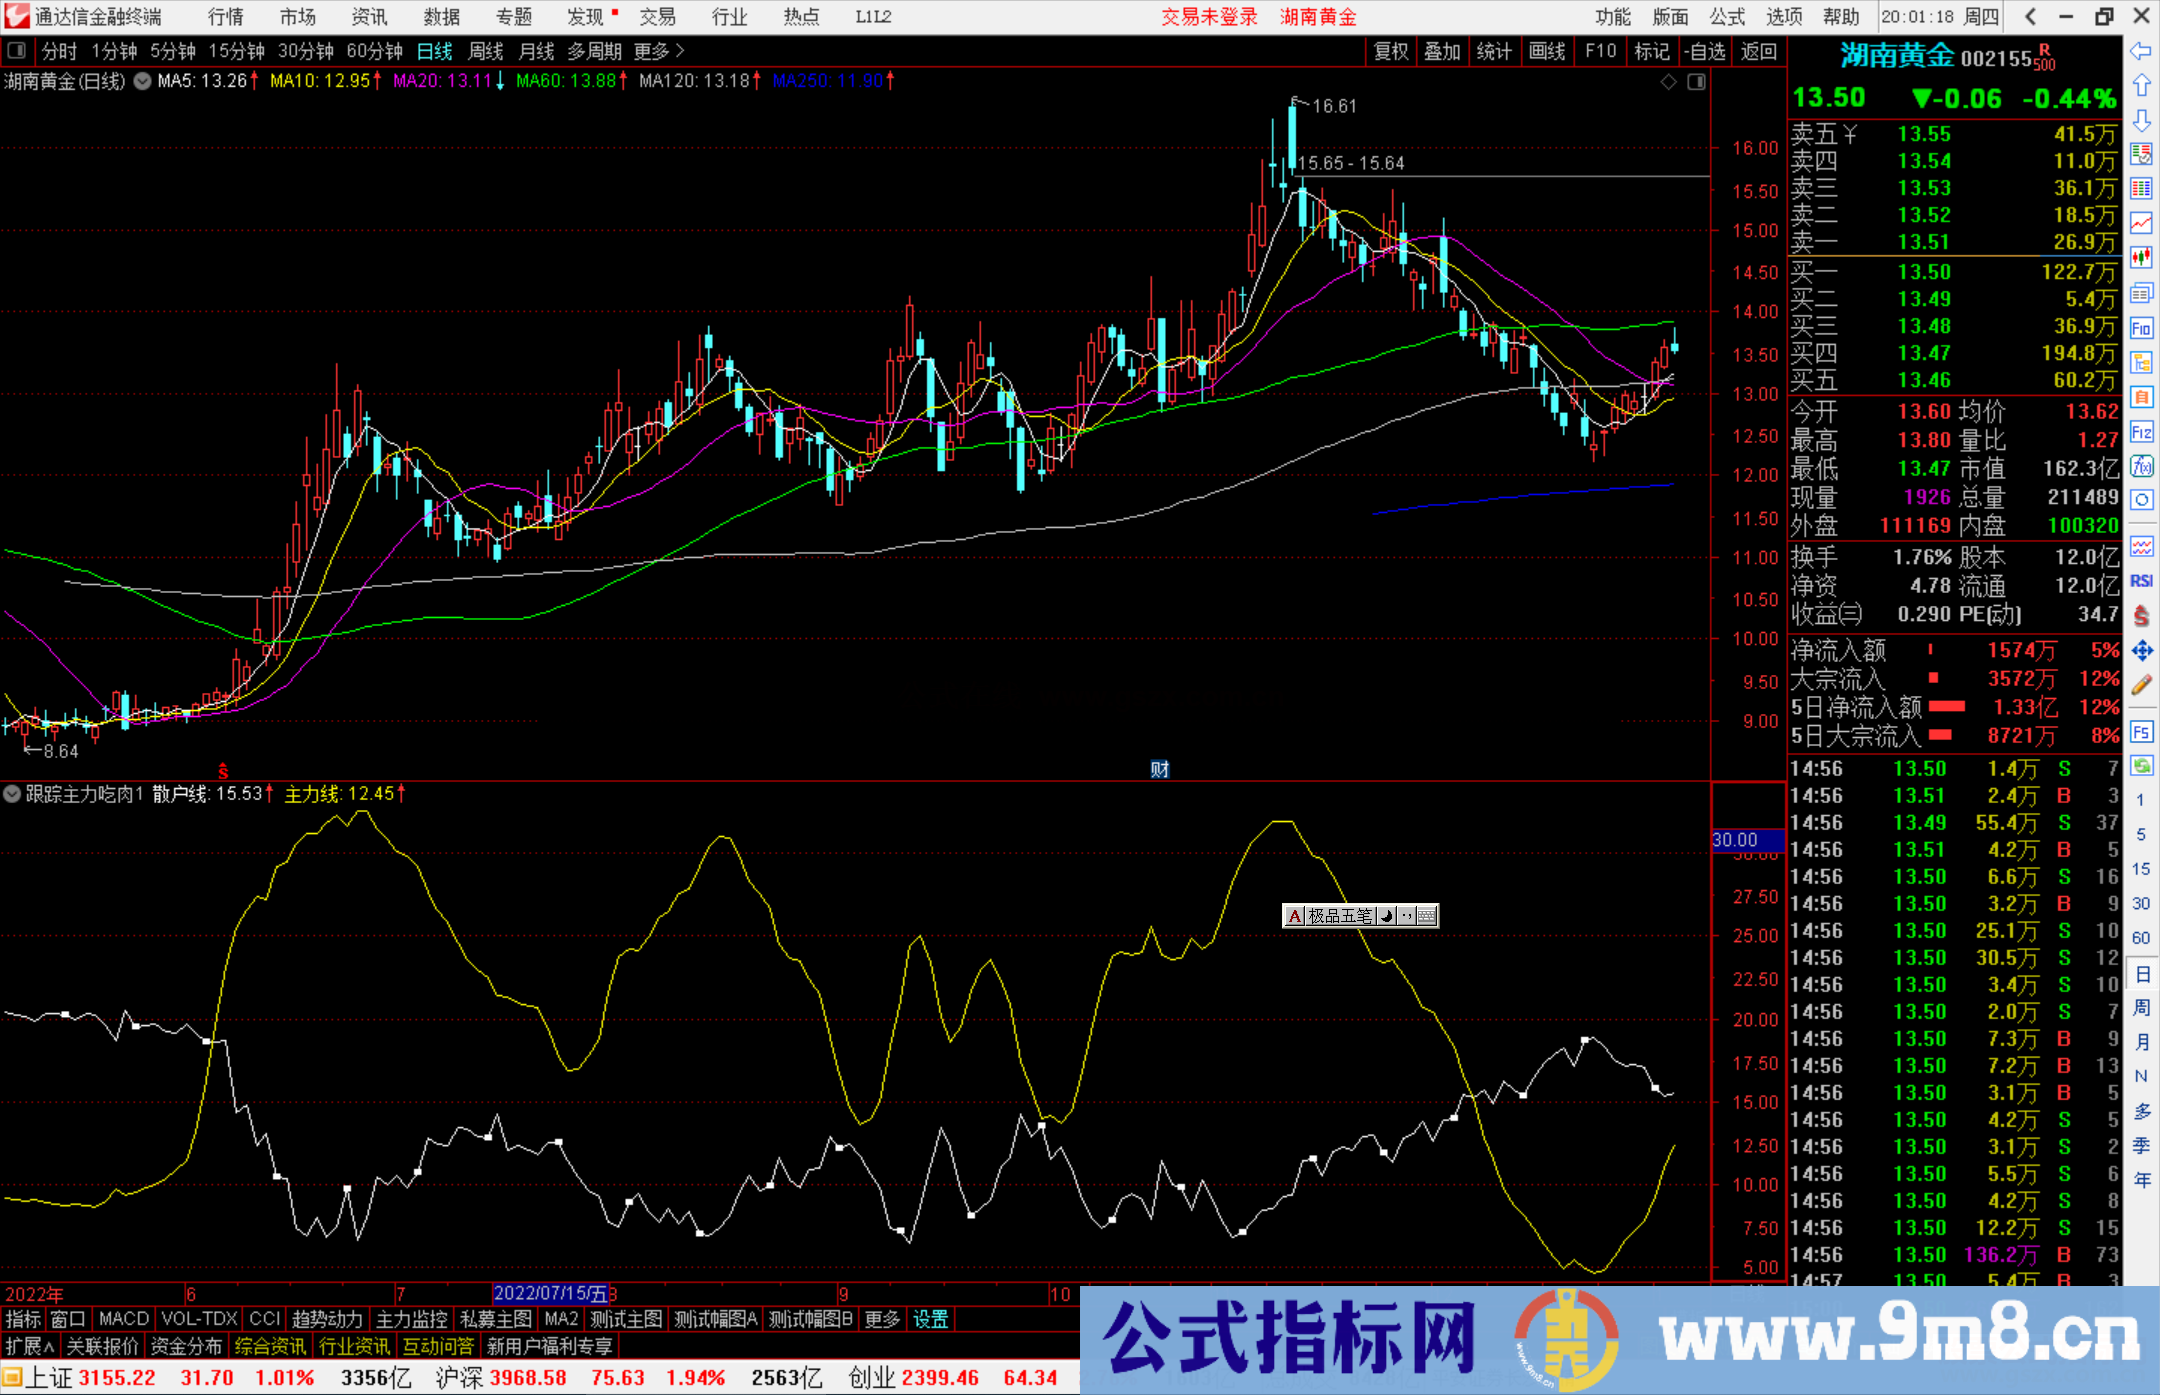The height and width of the screenshot is (1395, 2160).
Task: Switch to the MACD indicator tab
Action: [124, 1320]
